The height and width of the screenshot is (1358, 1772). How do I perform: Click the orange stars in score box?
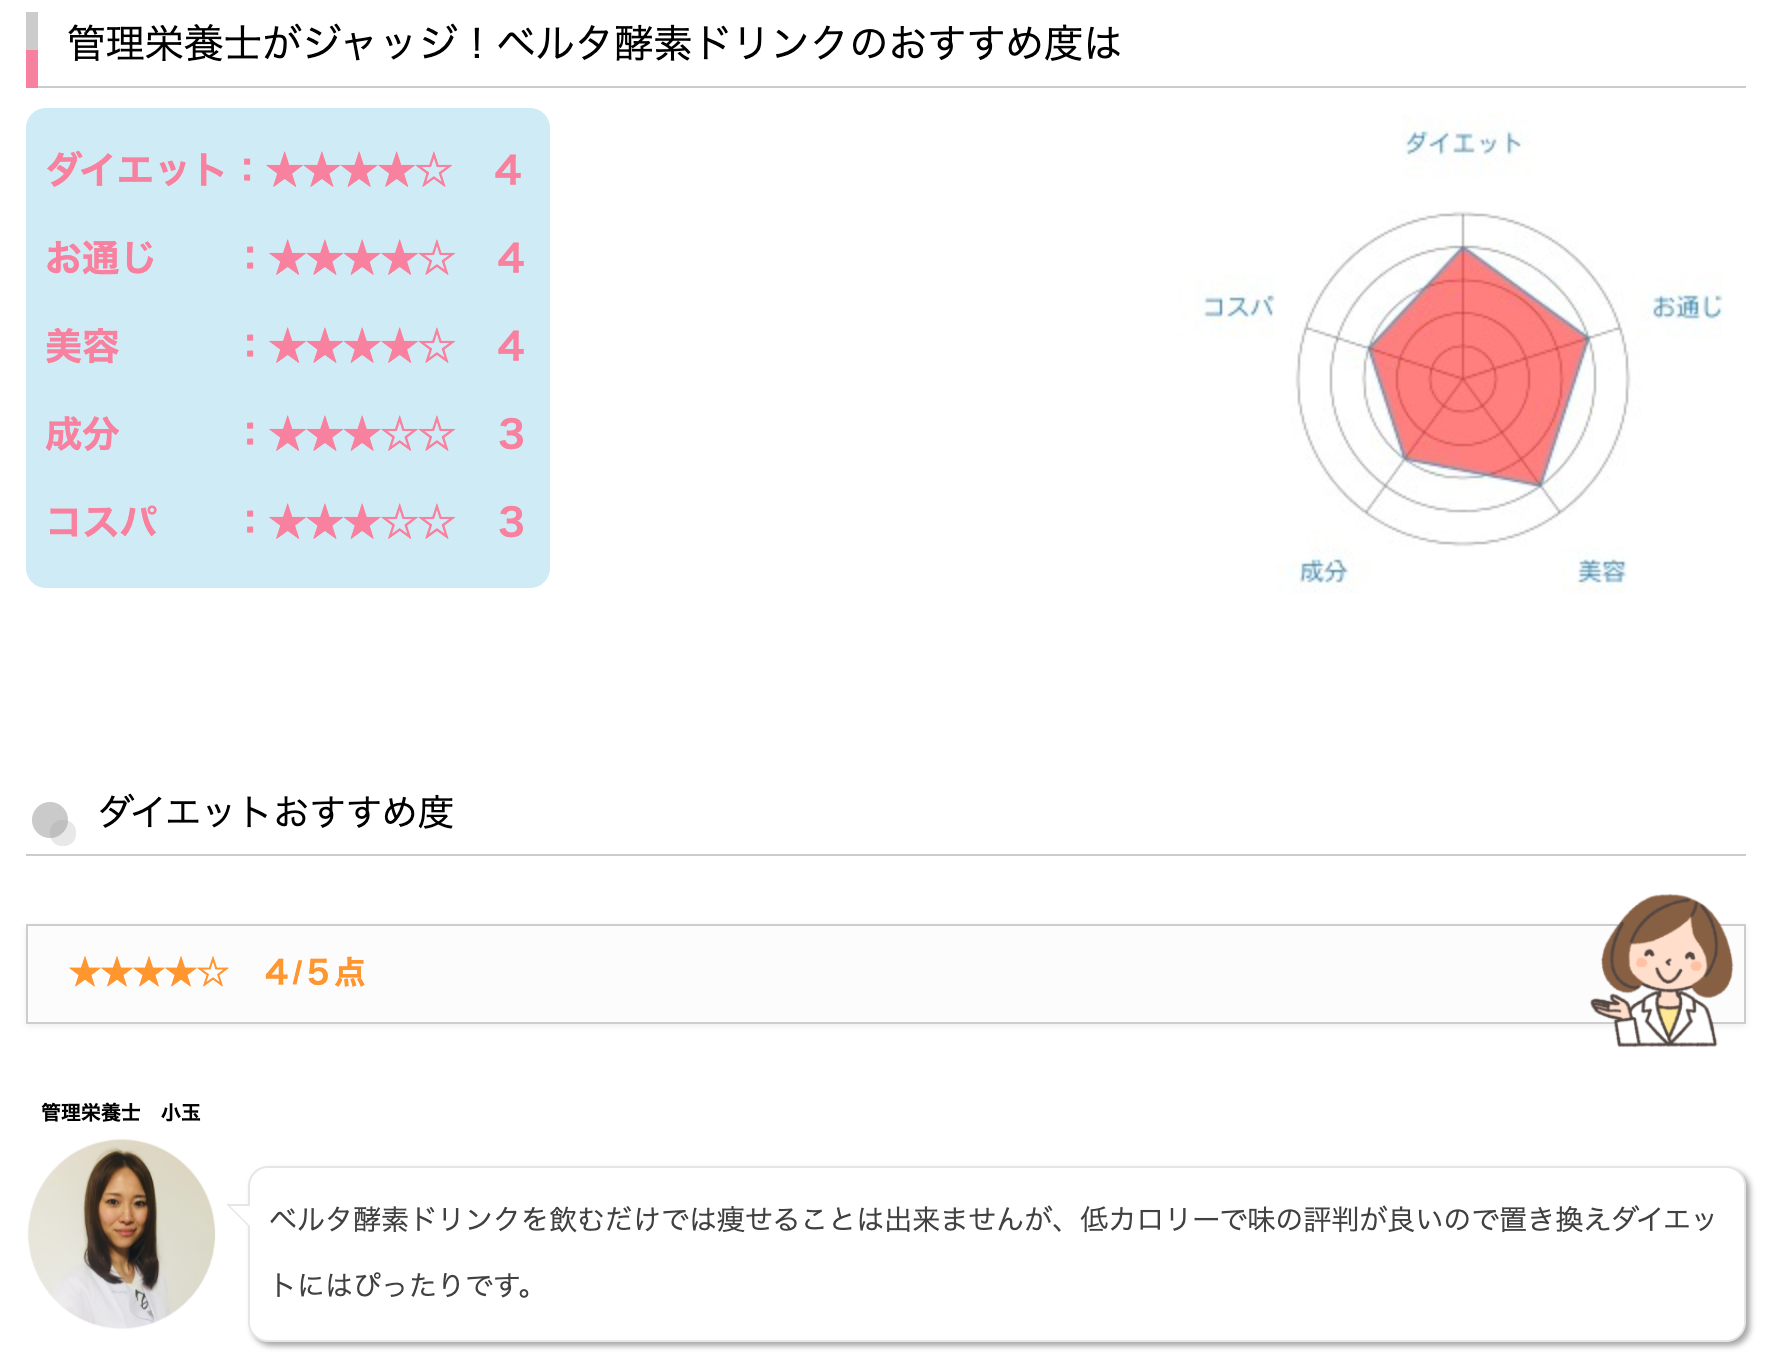coord(149,972)
